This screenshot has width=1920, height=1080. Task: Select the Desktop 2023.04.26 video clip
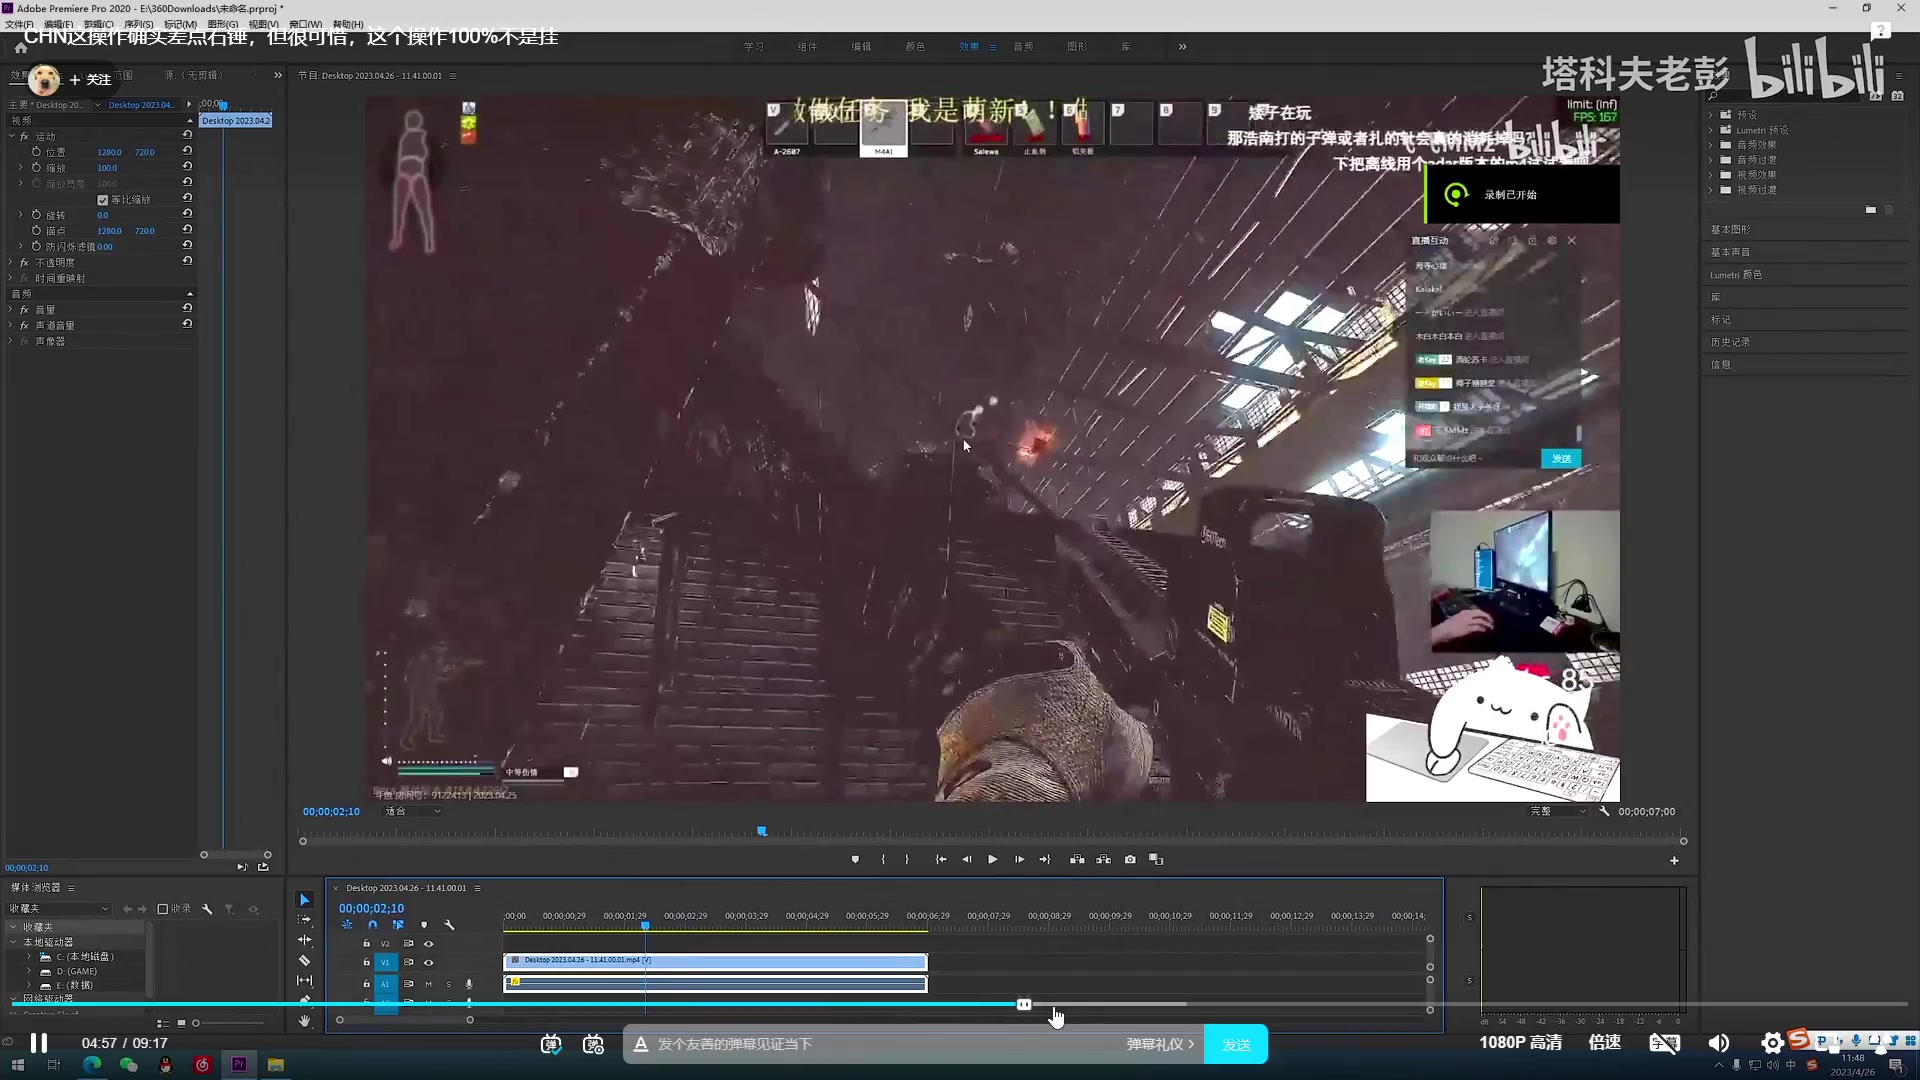click(715, 961)
